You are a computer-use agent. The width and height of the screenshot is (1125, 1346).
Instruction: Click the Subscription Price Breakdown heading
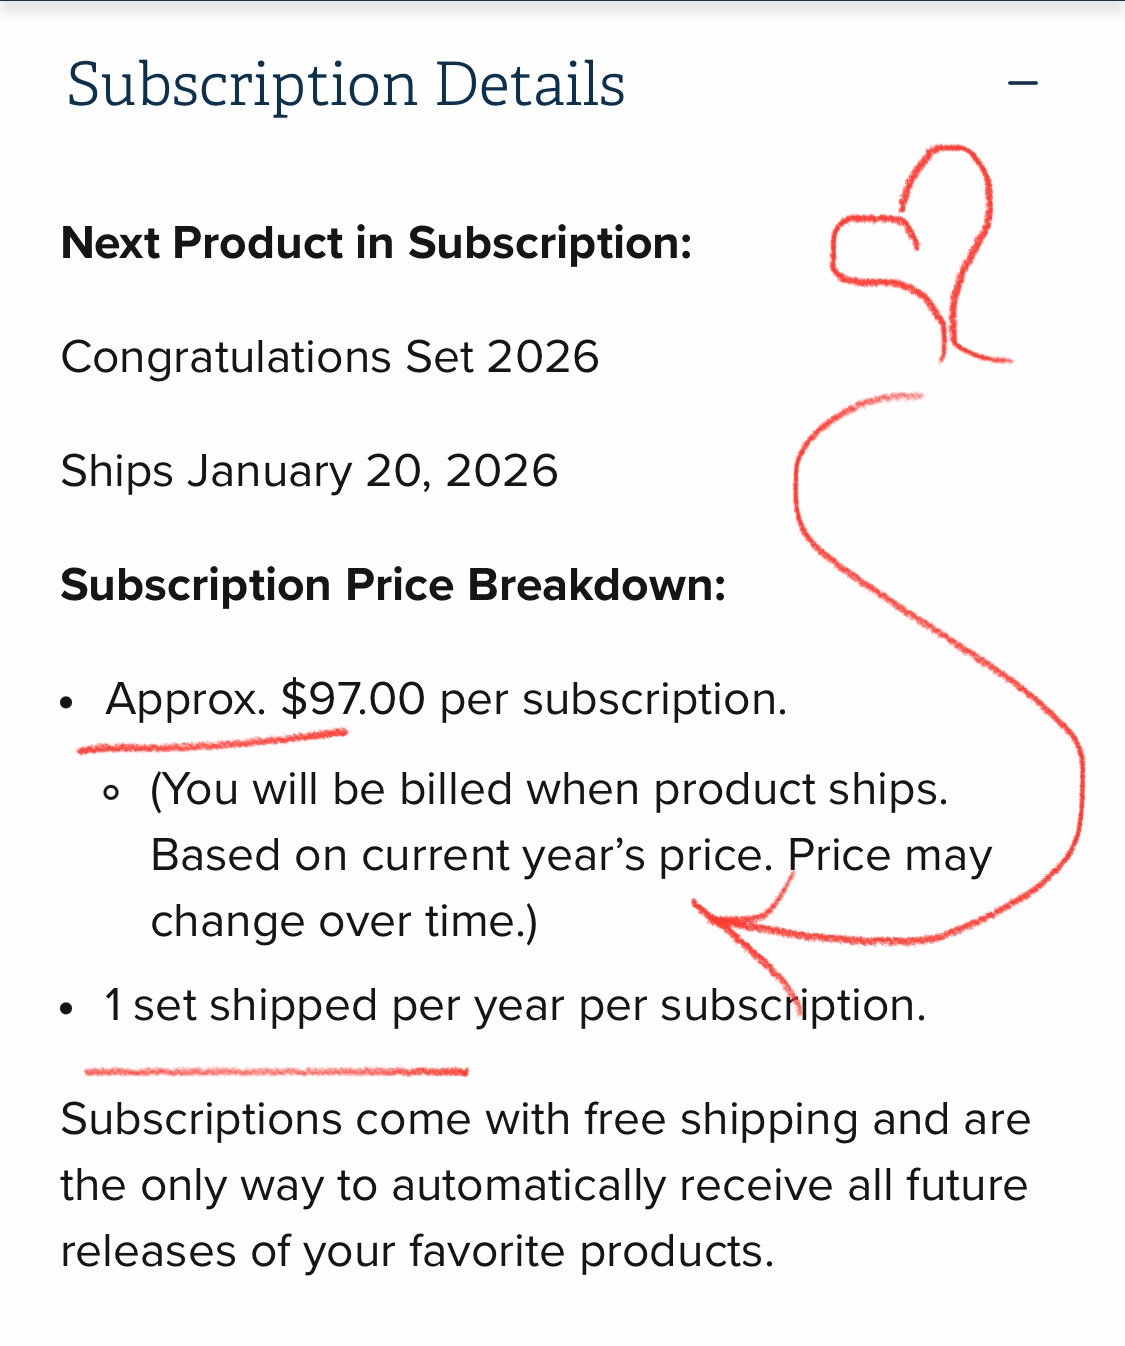point(393,585)
